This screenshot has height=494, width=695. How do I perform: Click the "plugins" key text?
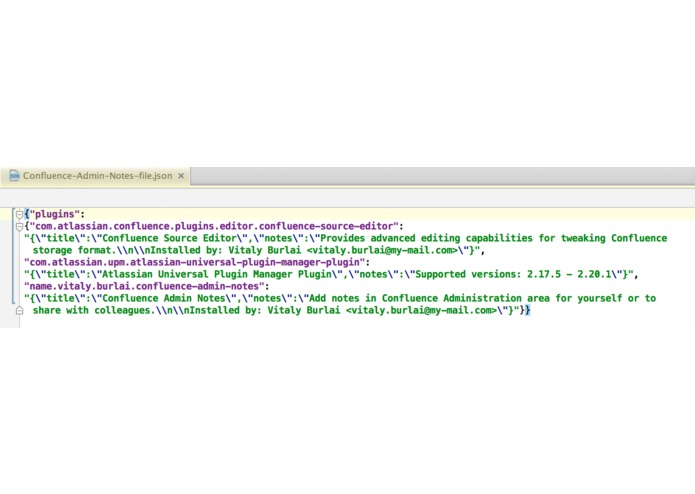coord(55,214)
